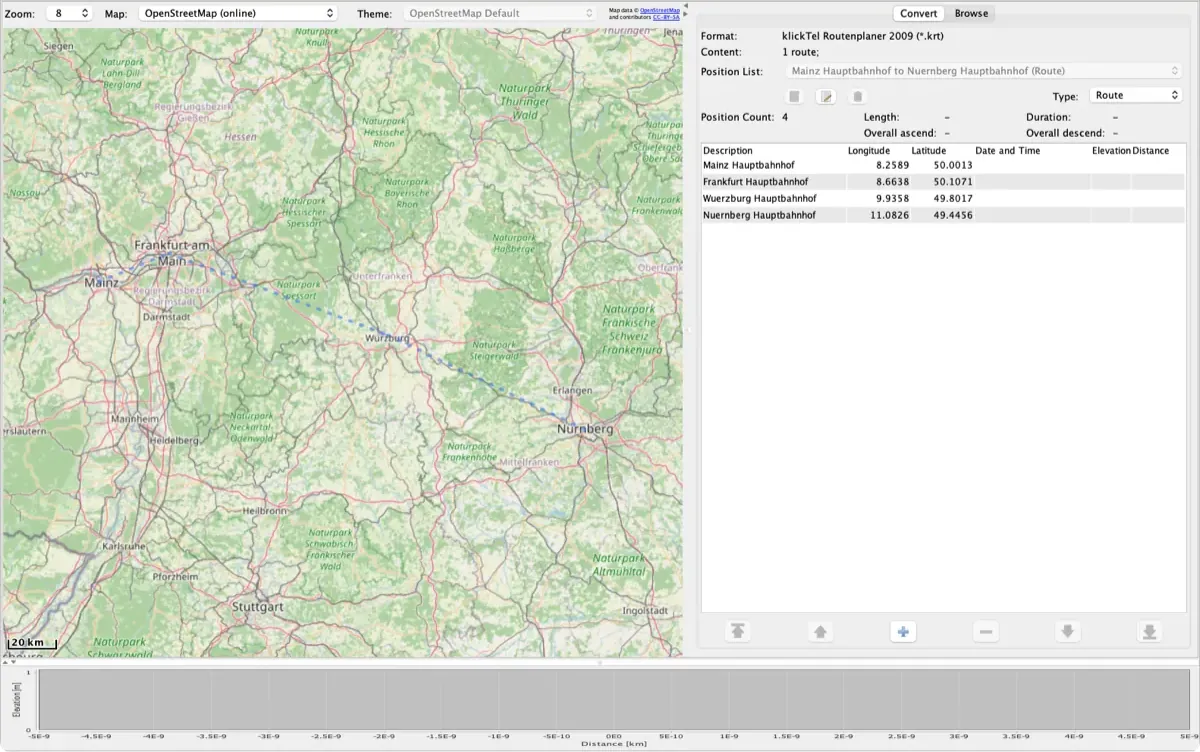
Task: Move selected position down one row
Action: coord(1068,632)
